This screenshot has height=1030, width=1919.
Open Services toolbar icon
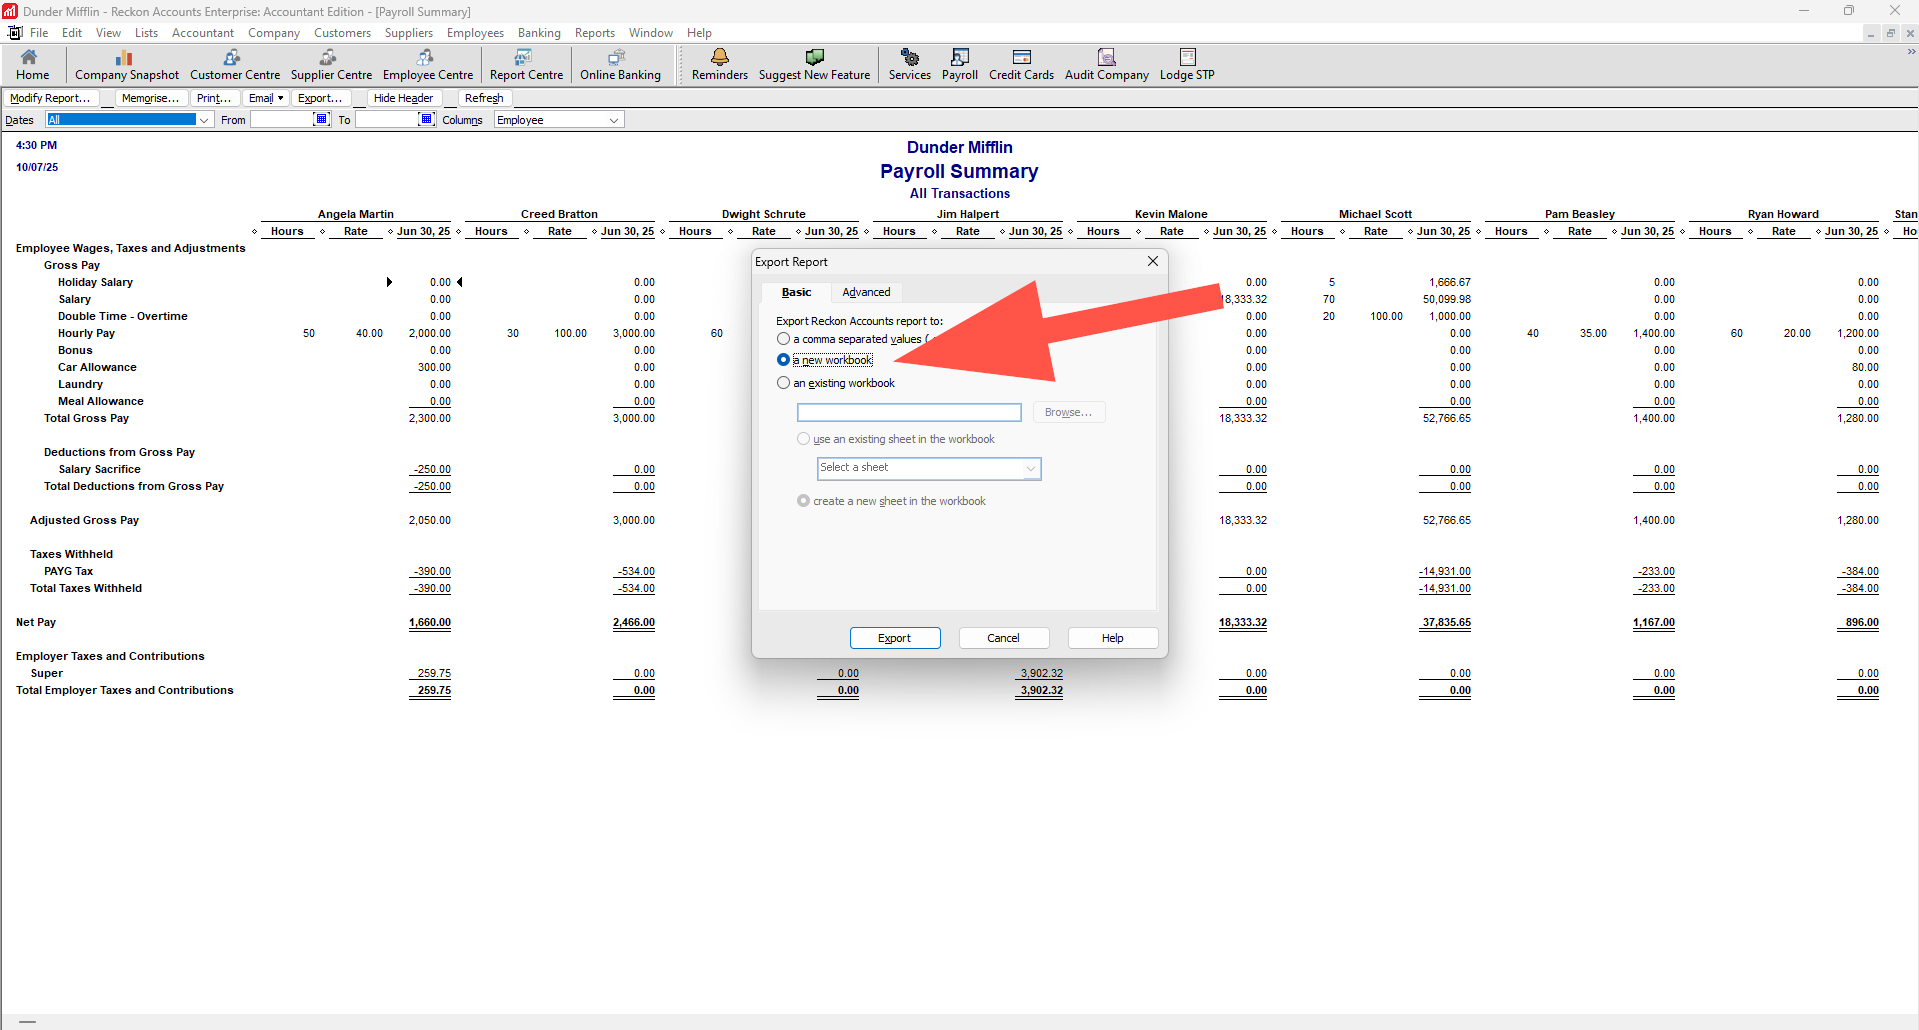click(910, 65)
